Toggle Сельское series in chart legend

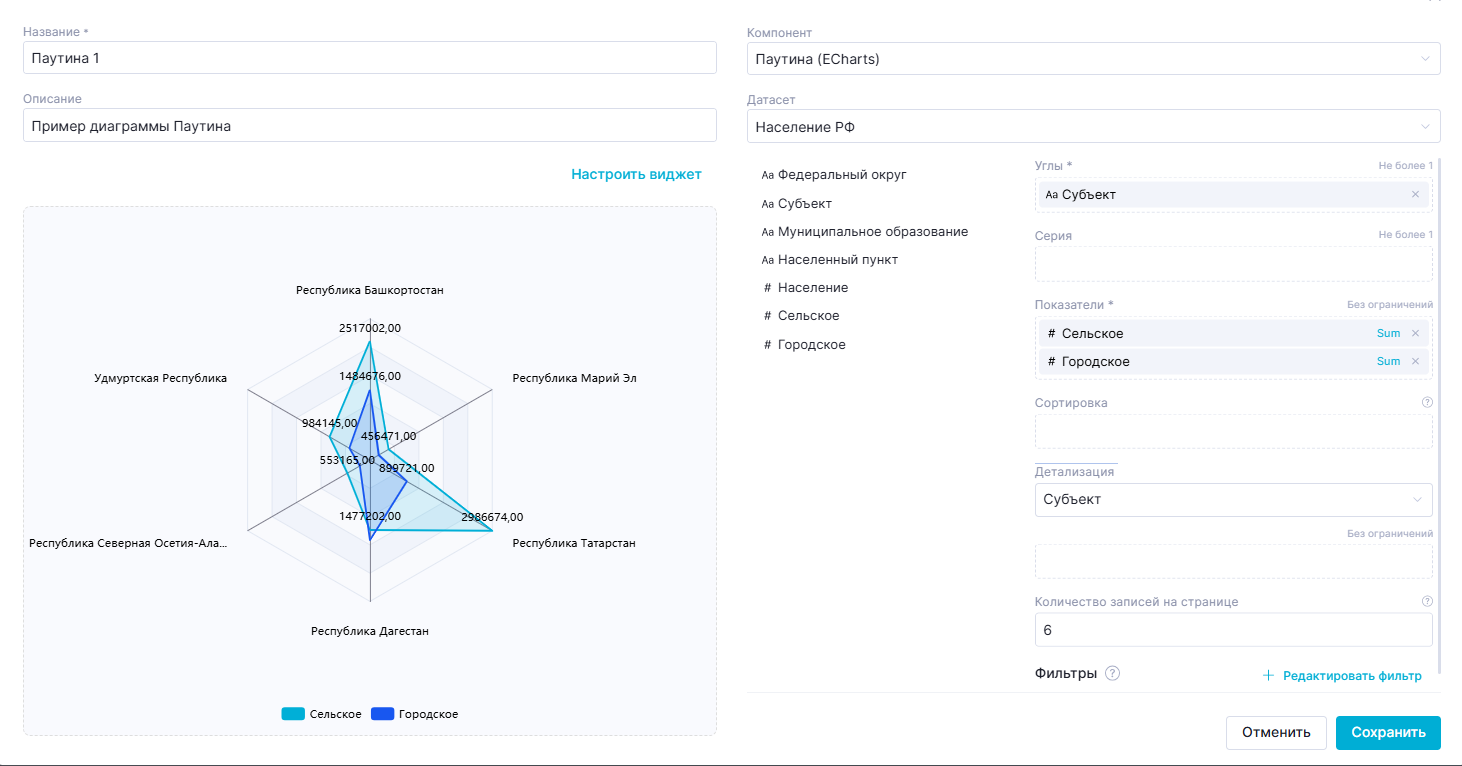(x=321, y=714)
